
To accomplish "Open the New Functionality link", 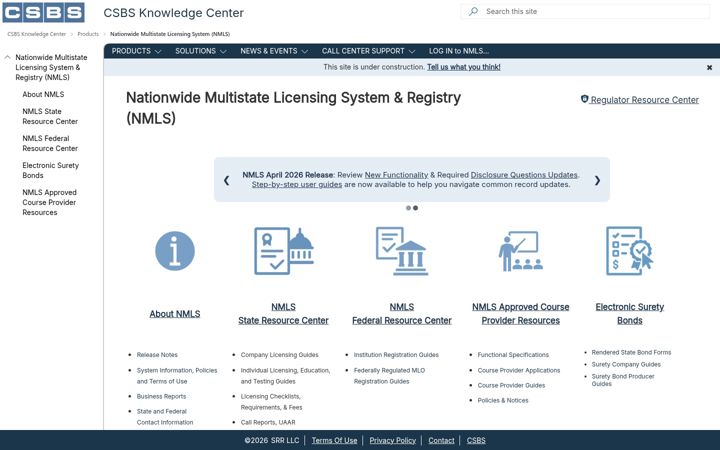I will pyautogui.click(x=396, y=175).
